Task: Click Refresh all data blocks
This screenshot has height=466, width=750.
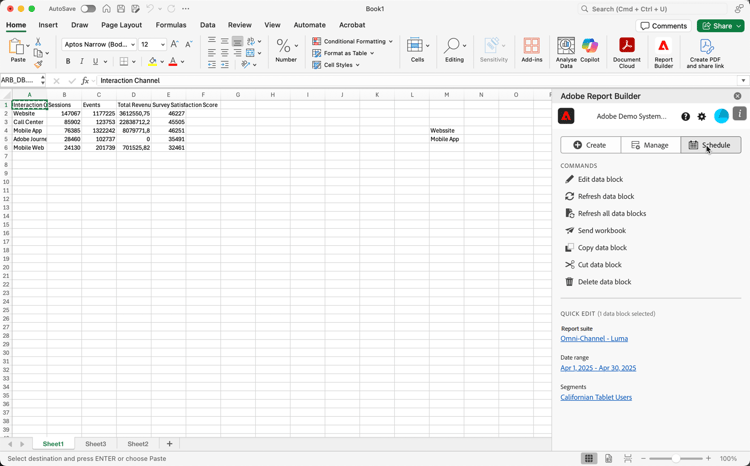Action: [612, 213]
